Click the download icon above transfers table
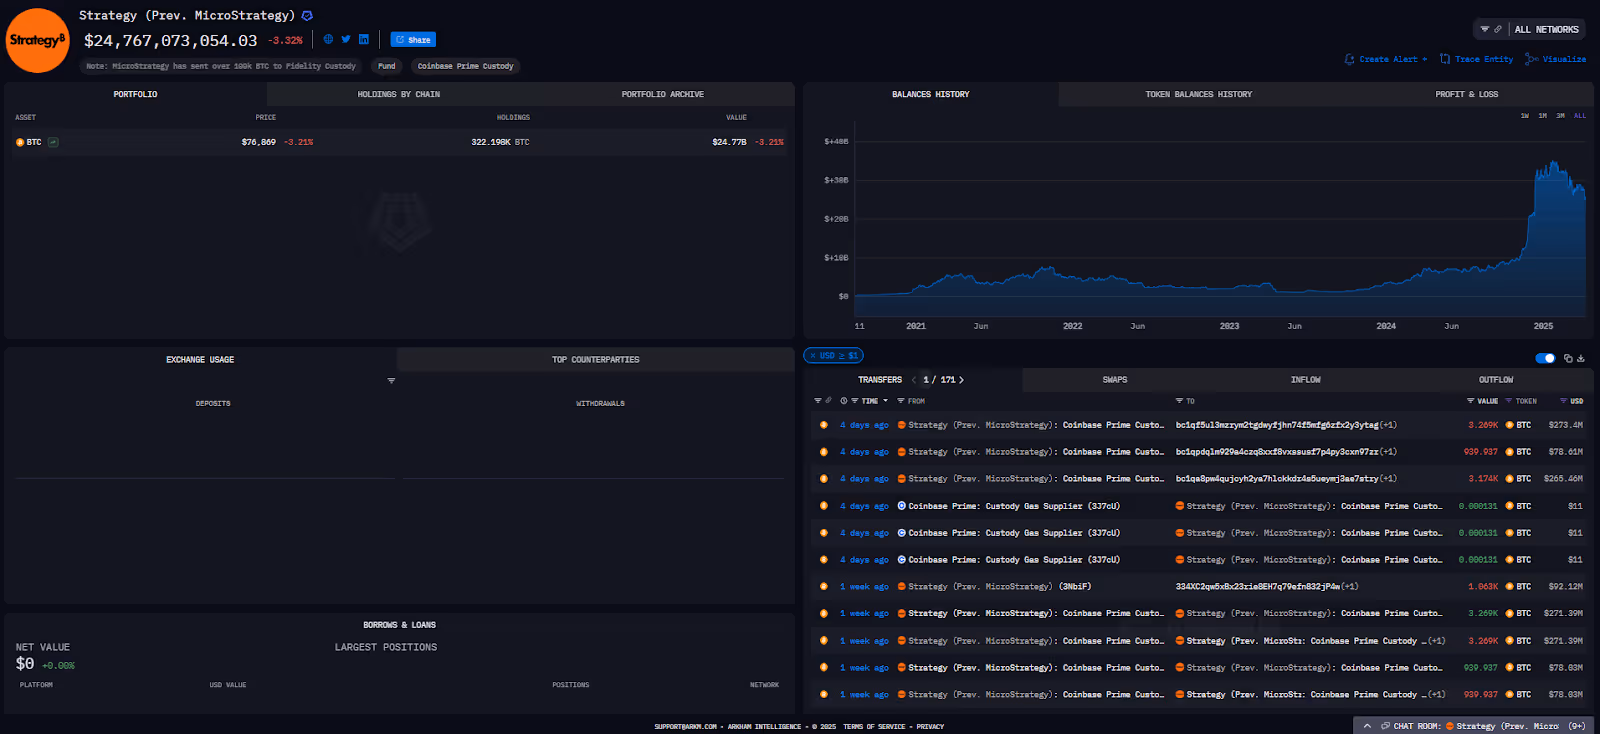The height and width of the screenshot is (734, 1600). (1581, 358)
